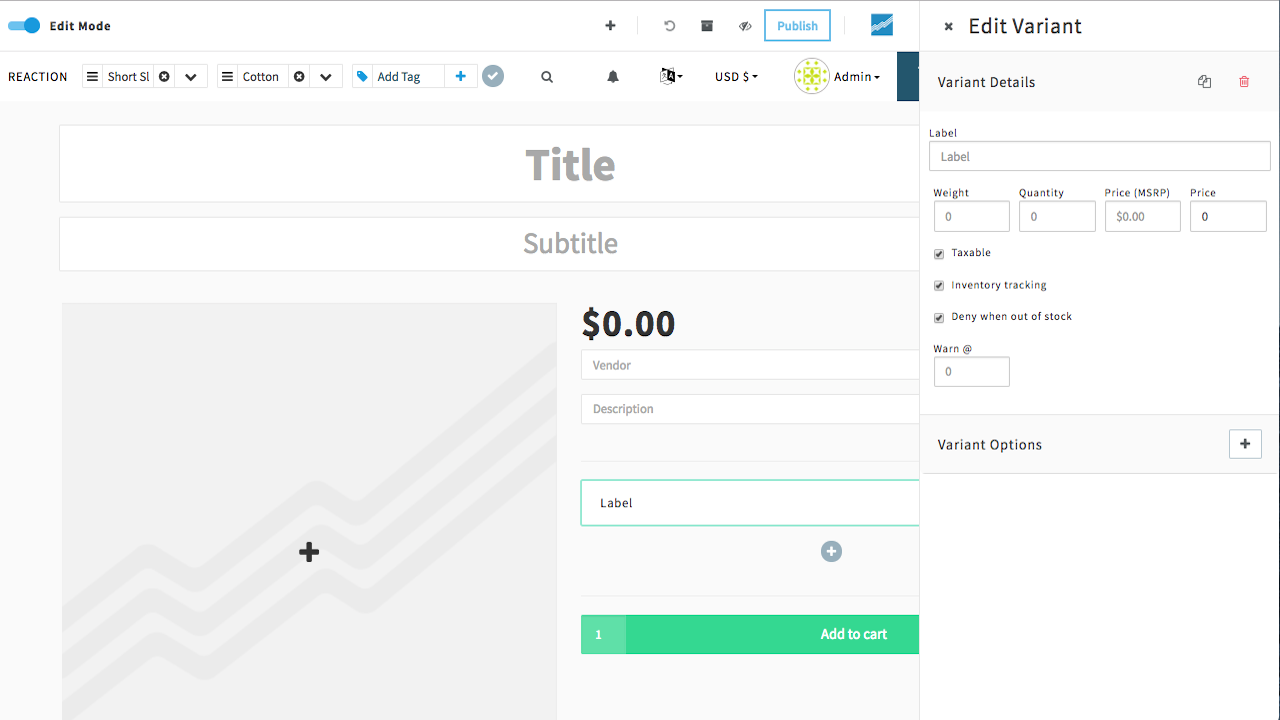
Task: Expand the Short Sl tag chevron
Action: click(191, 77)
